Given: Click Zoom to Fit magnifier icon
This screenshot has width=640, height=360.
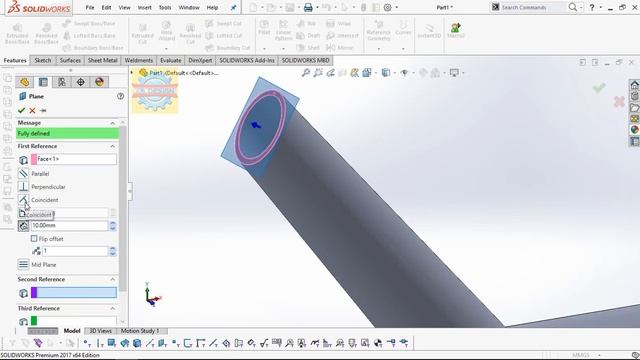Looking at the screenshot, I should click(306, 73).
